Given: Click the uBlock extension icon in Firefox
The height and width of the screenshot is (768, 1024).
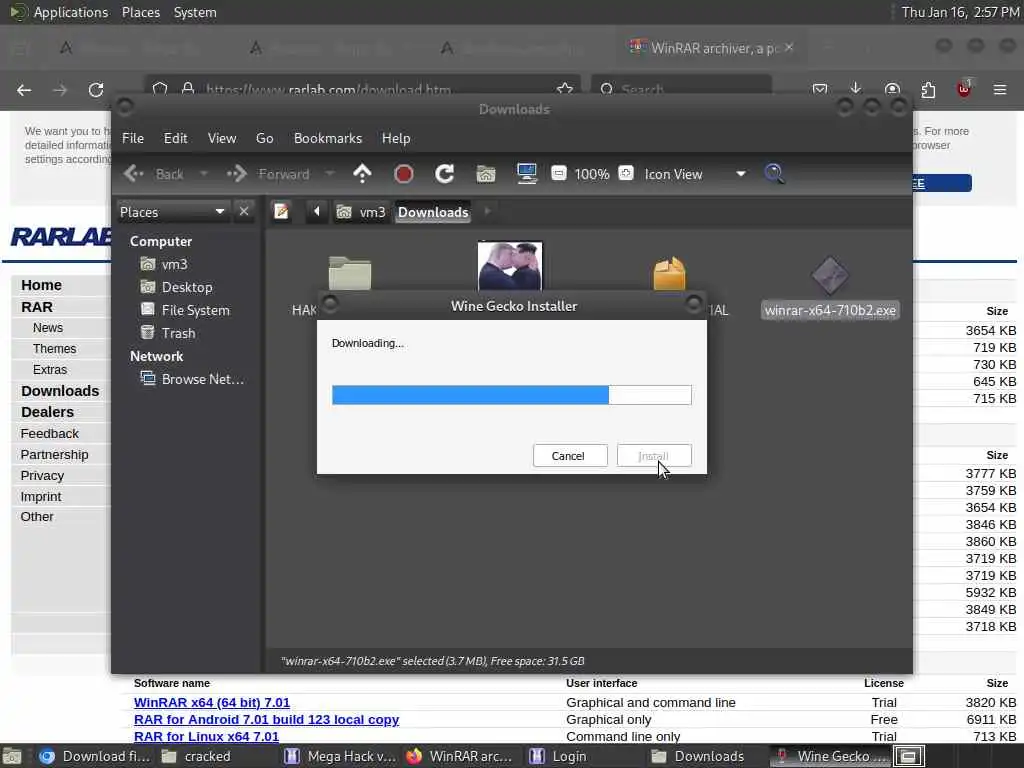Looking at the screenshot, I should pos(964,89).
